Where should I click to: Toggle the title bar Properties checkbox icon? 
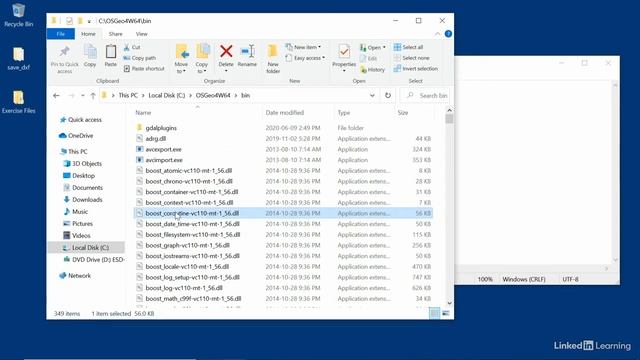click(x=69, y=21)
